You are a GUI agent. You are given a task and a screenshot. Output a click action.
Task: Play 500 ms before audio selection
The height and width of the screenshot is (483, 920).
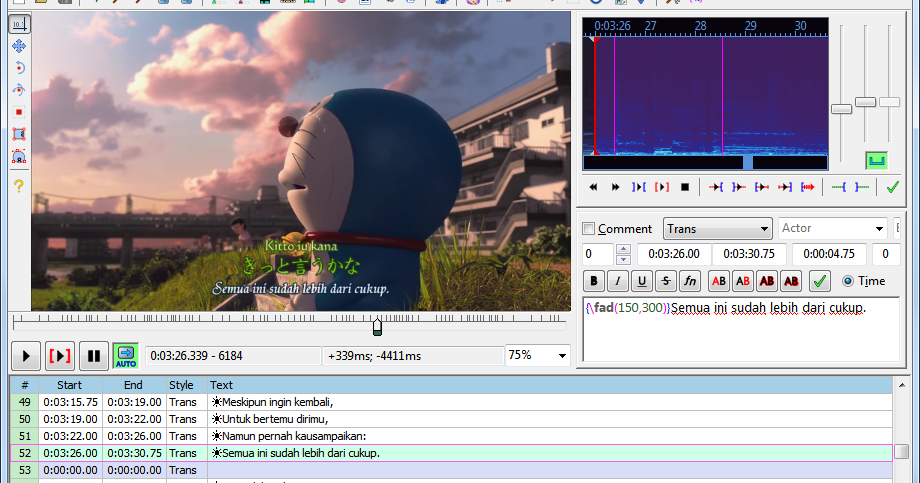pos(716,187)
